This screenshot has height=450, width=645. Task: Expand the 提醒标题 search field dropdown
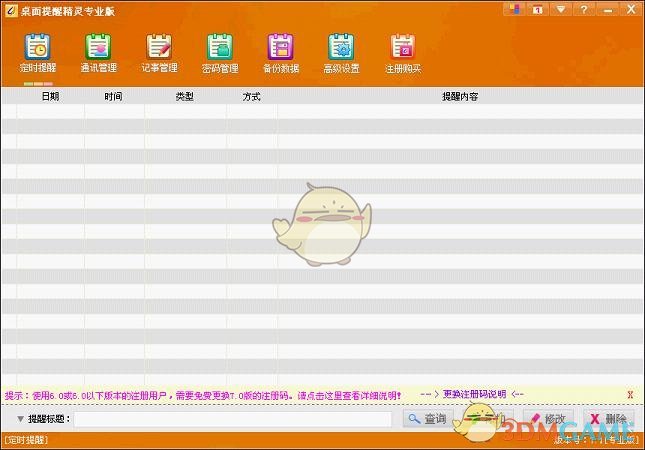click(20, 419)
